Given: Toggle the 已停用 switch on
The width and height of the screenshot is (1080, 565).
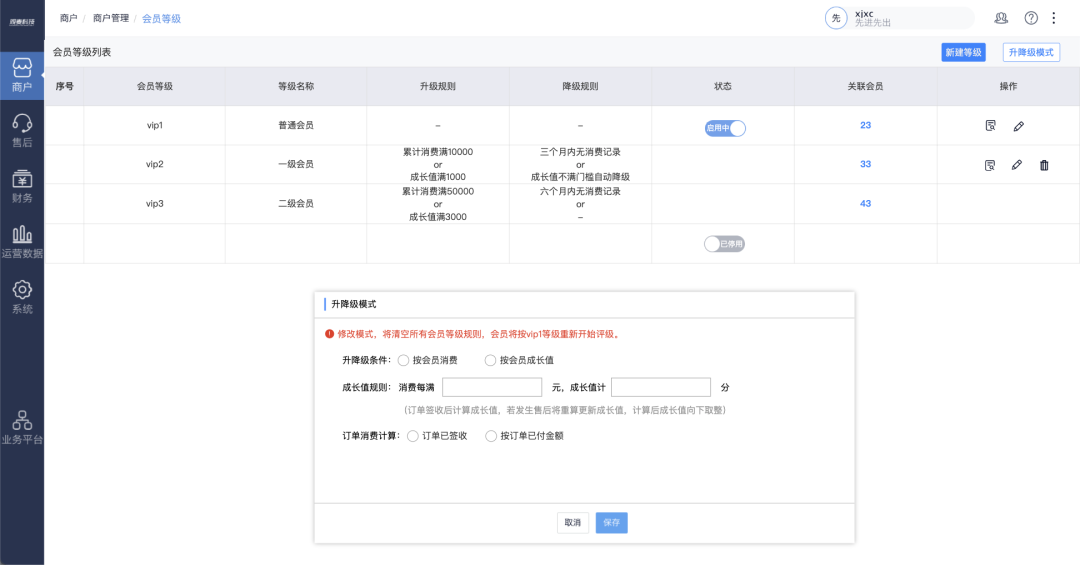Looking at the screenshot, I should click(725, 244).
